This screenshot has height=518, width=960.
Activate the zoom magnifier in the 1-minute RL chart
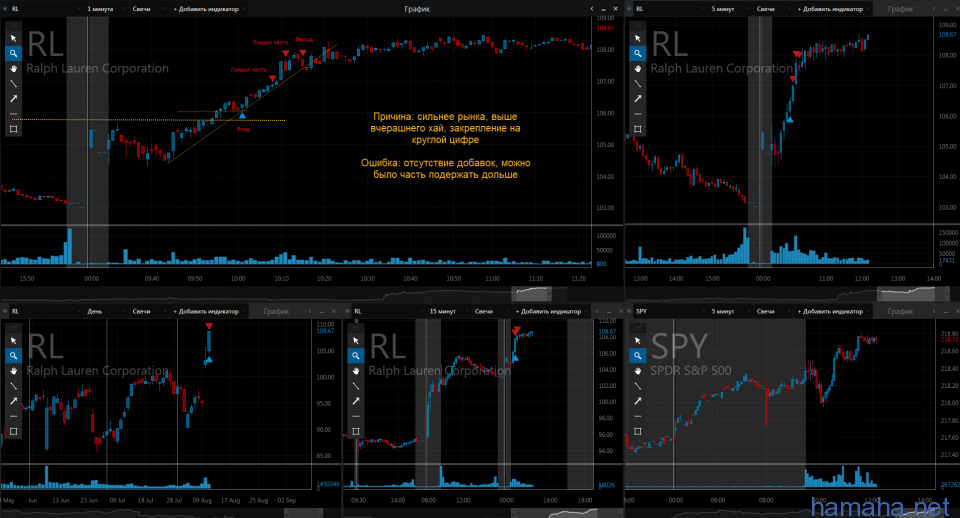pos(13,53)
